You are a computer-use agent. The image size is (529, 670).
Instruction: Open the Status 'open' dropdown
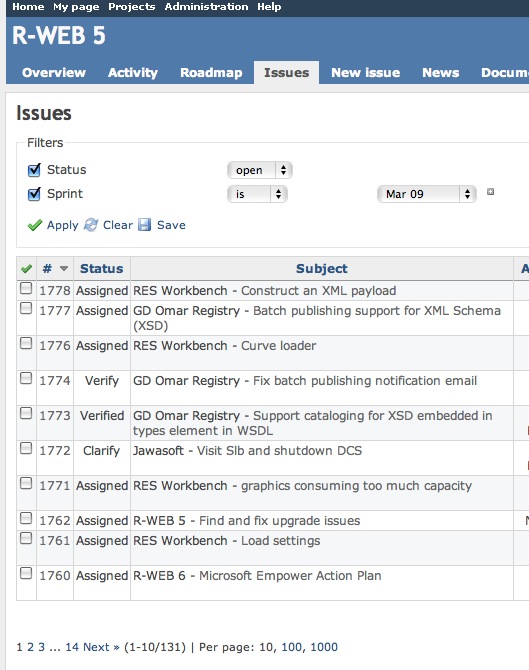260,170
